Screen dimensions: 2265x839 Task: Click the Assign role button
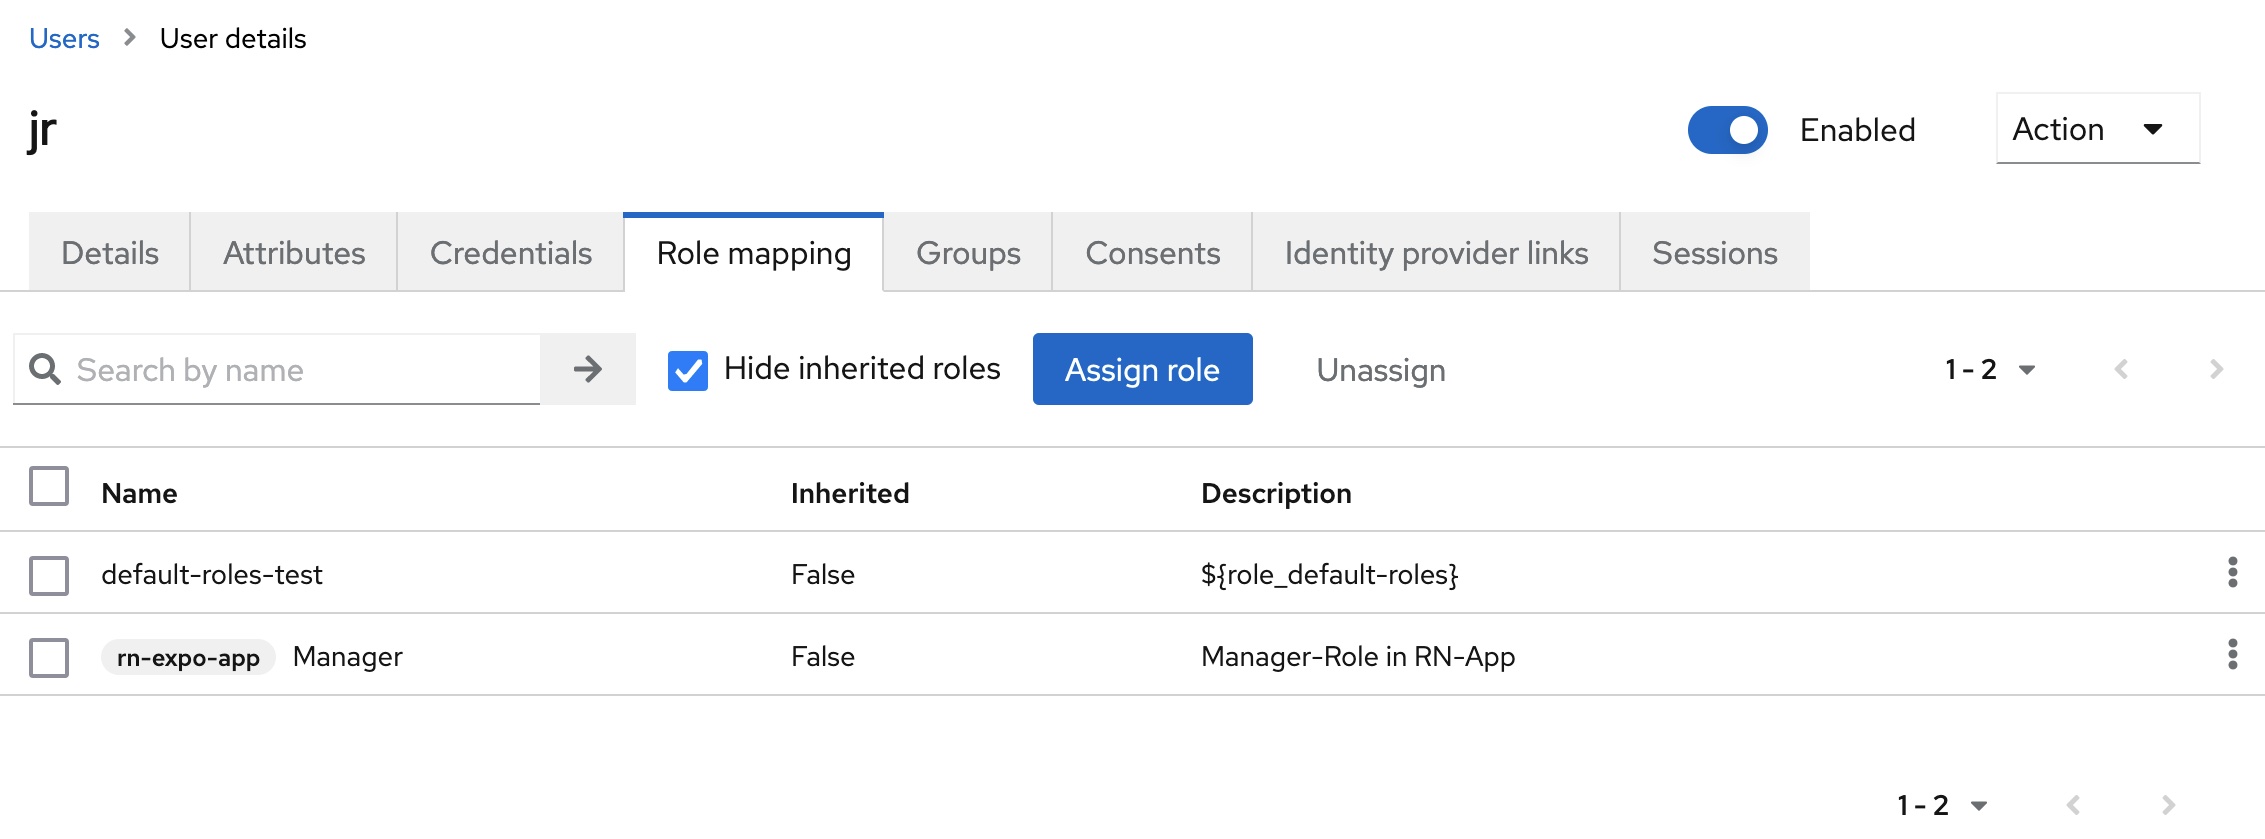coord(1142,369)
